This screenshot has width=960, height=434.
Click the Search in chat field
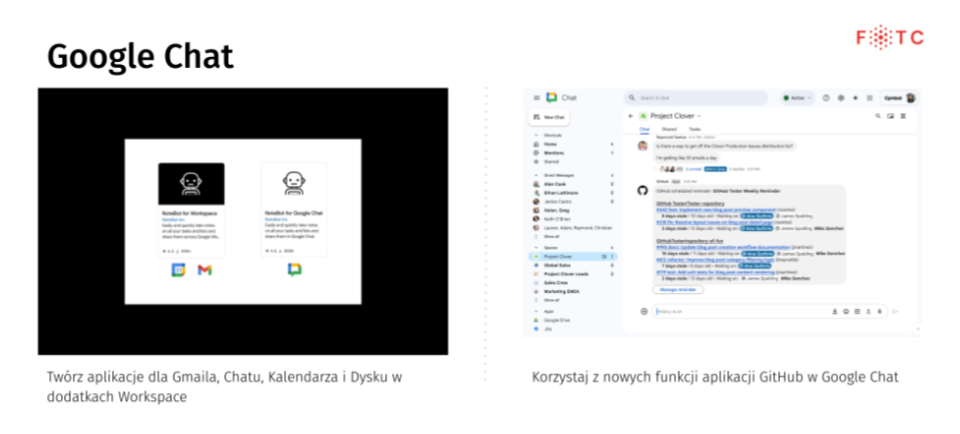click(x=696, y=98)
